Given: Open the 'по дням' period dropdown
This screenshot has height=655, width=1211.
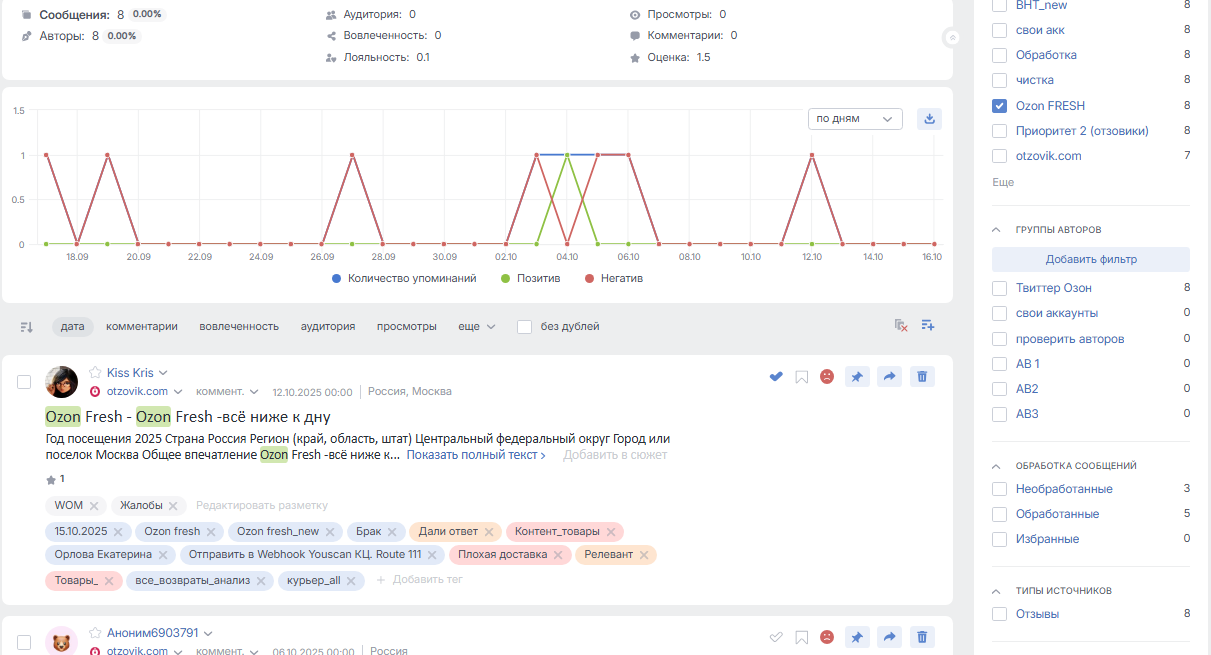Looking at the screenshot, I should [x=855, y=119].
